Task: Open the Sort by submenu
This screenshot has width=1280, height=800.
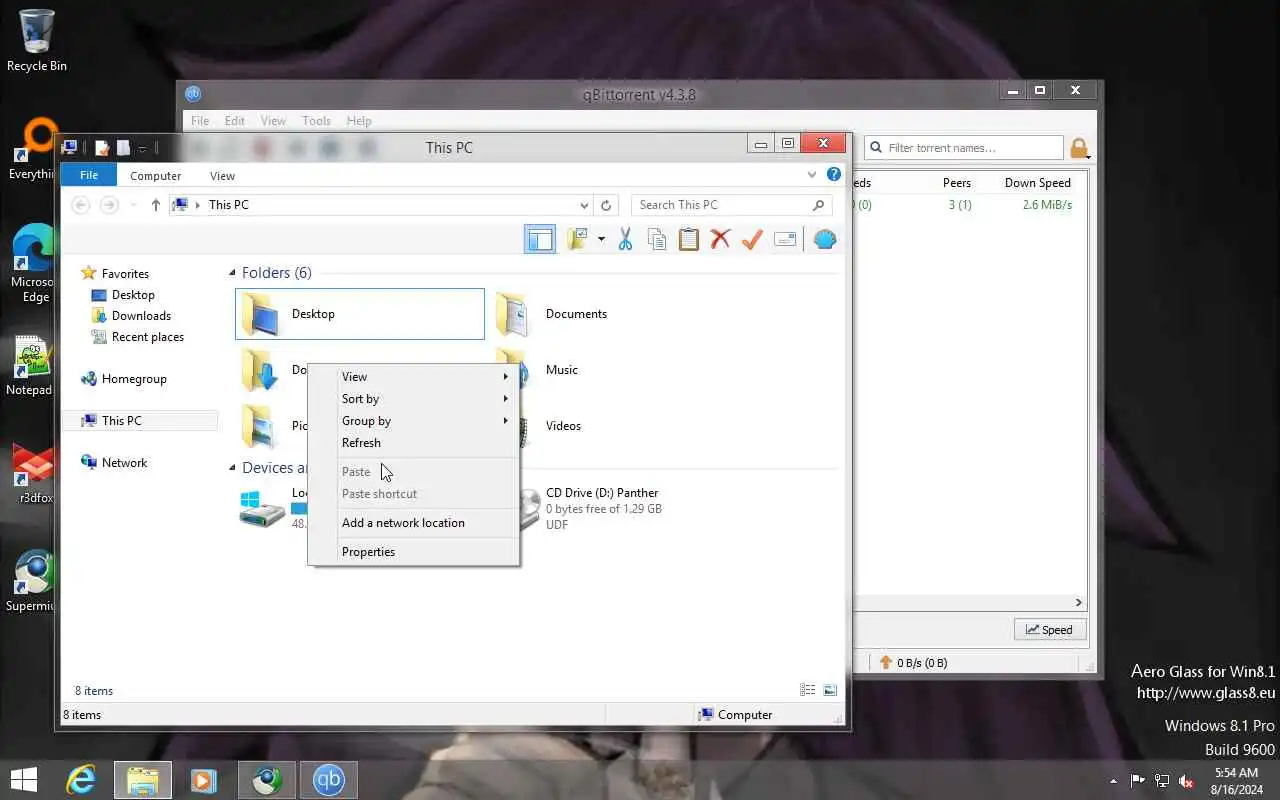Action: coord(414,399)
